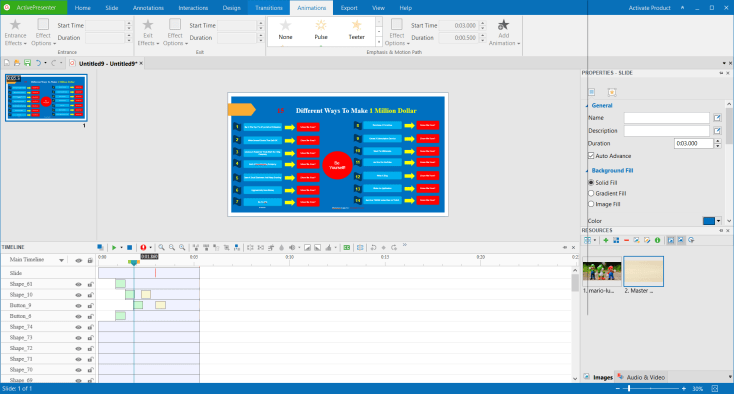Edit the Name property pencil icon
734x394 pixels.
[717, 118]
